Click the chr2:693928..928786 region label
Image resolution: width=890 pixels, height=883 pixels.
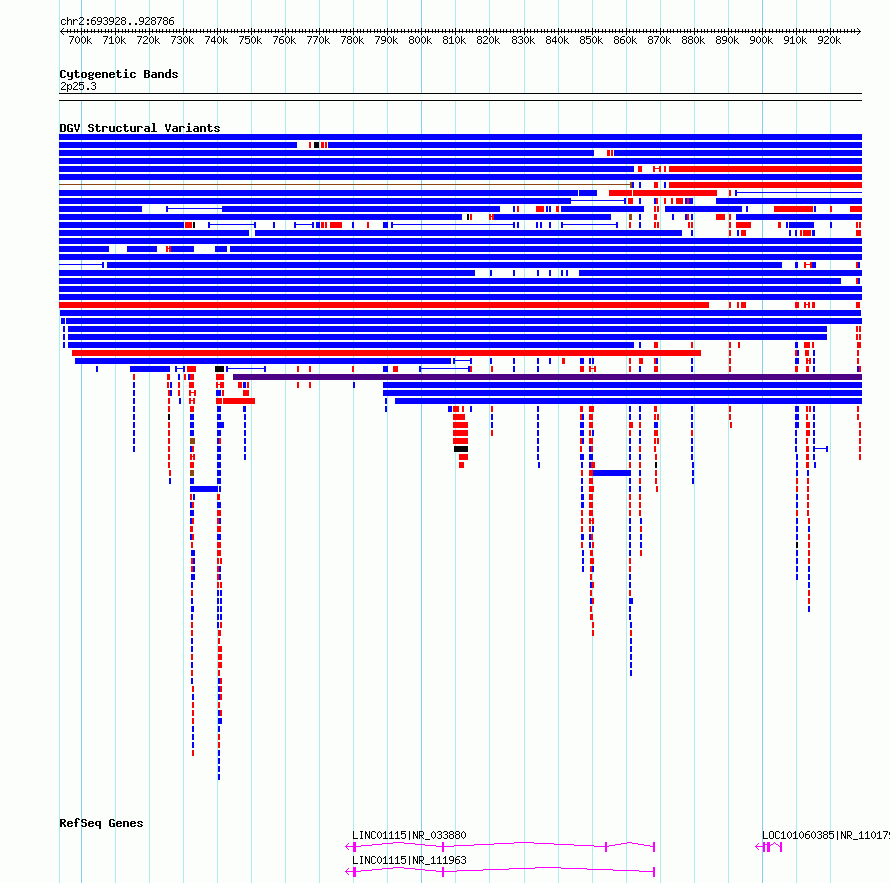[117, 21]
